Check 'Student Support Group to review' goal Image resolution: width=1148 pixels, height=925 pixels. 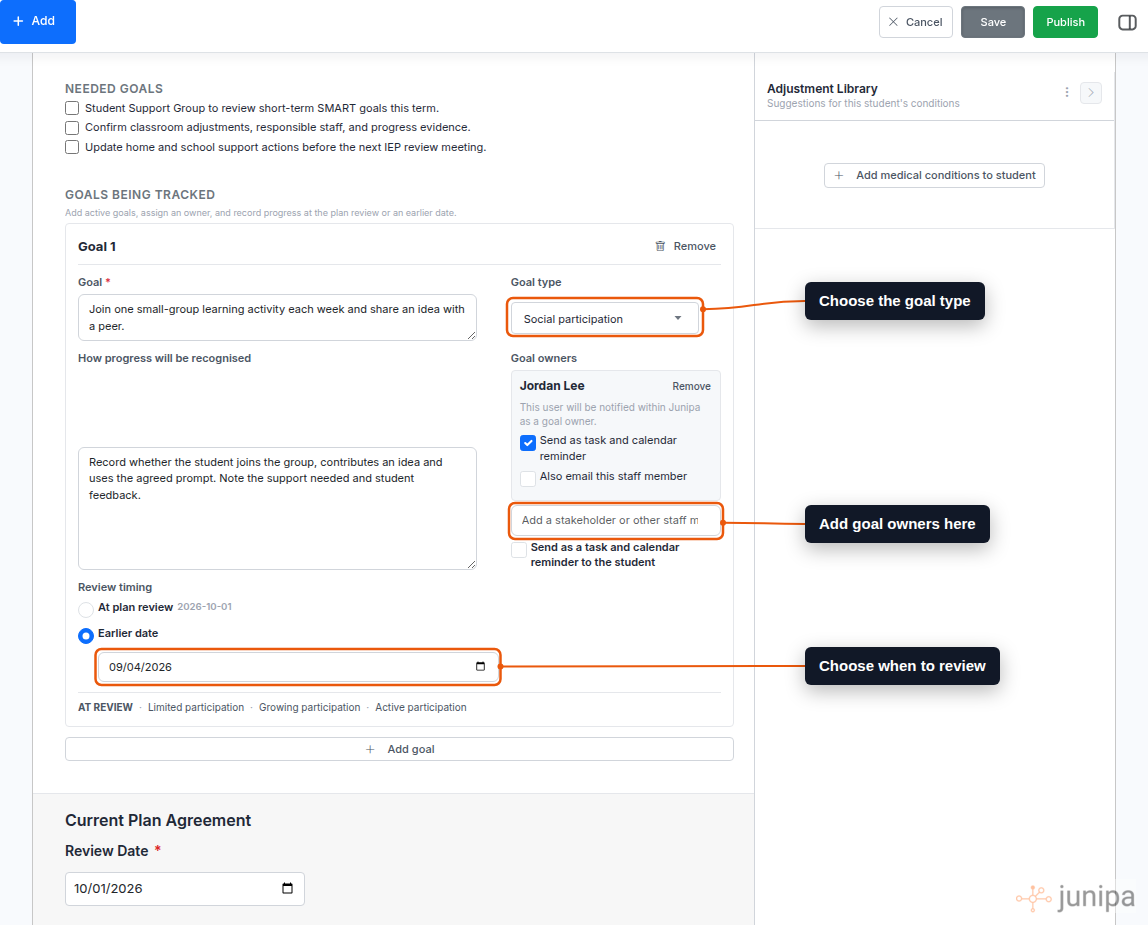coord(72,108)
